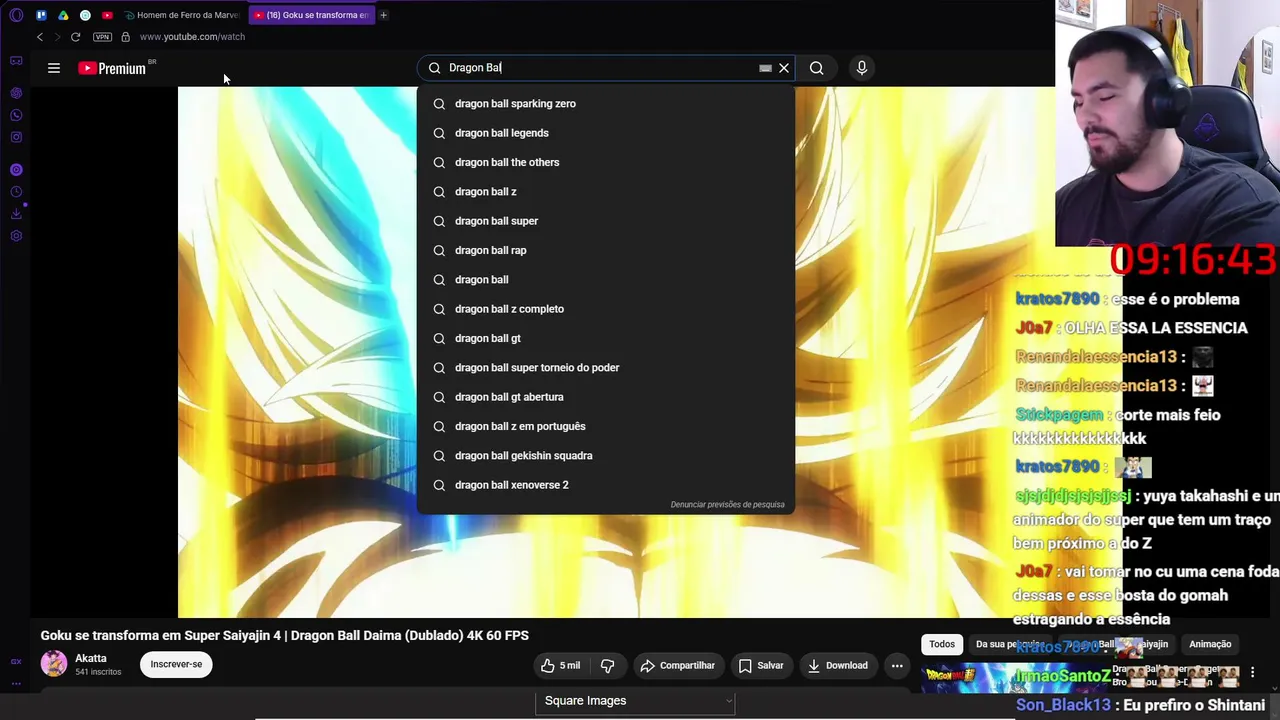Choose 'dragon ball xenoverse 2' suggestion
1280x720 pixels.
pyautogui.click(x=606, y=485)
